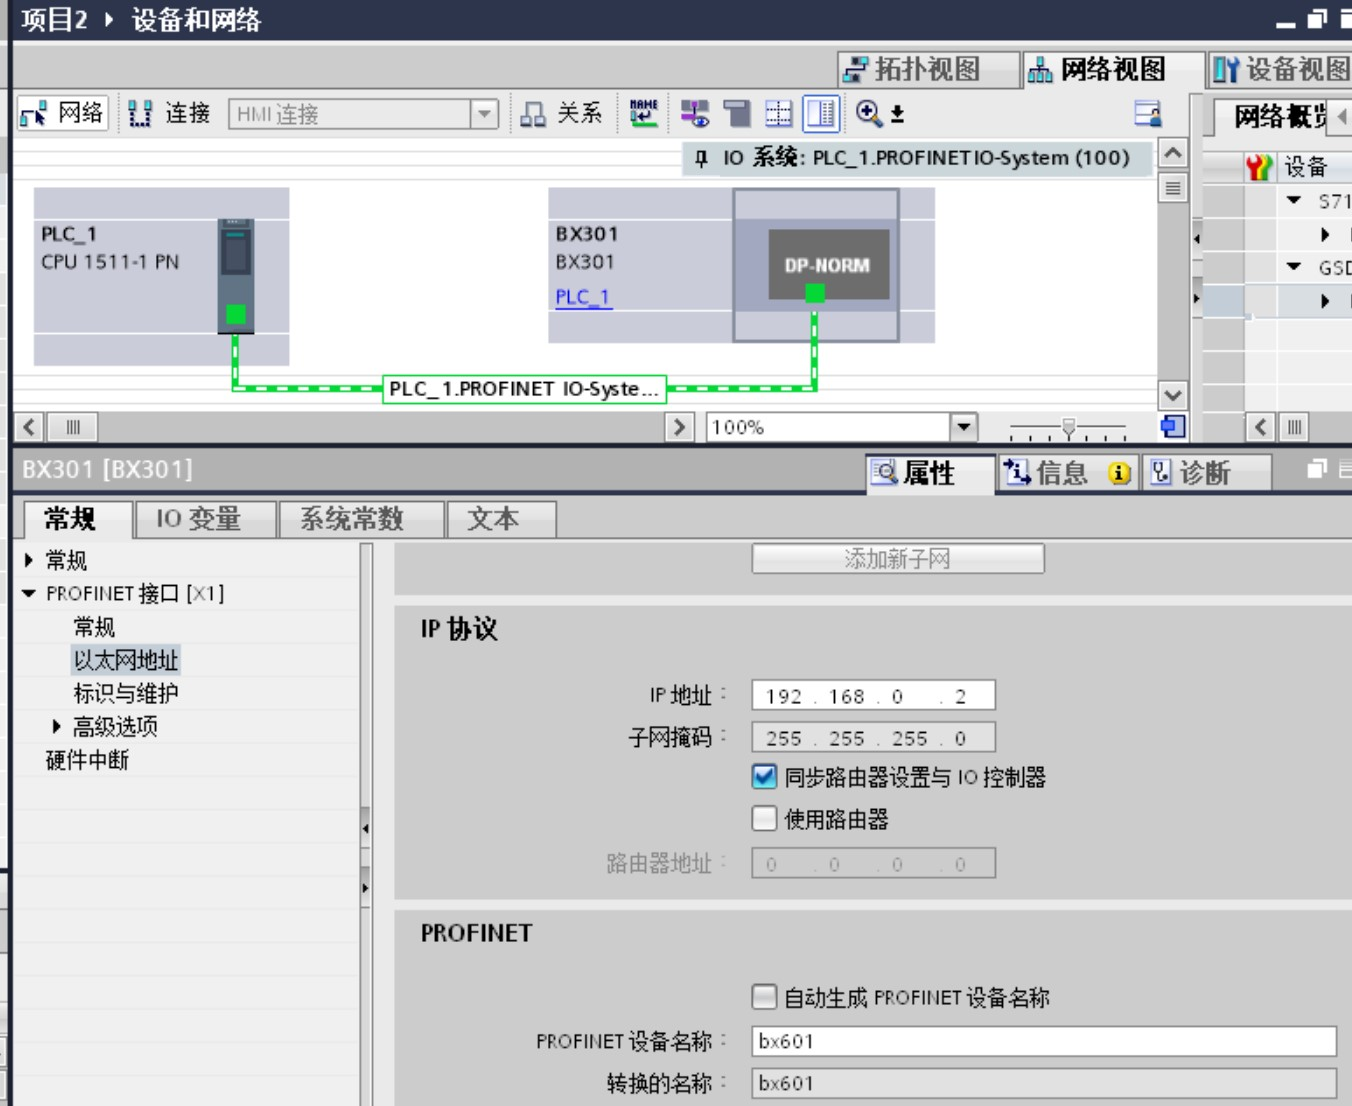The image size is (1352, 1106).
Task: Open the 属性 properties tab
Action: tap(930, 473)
